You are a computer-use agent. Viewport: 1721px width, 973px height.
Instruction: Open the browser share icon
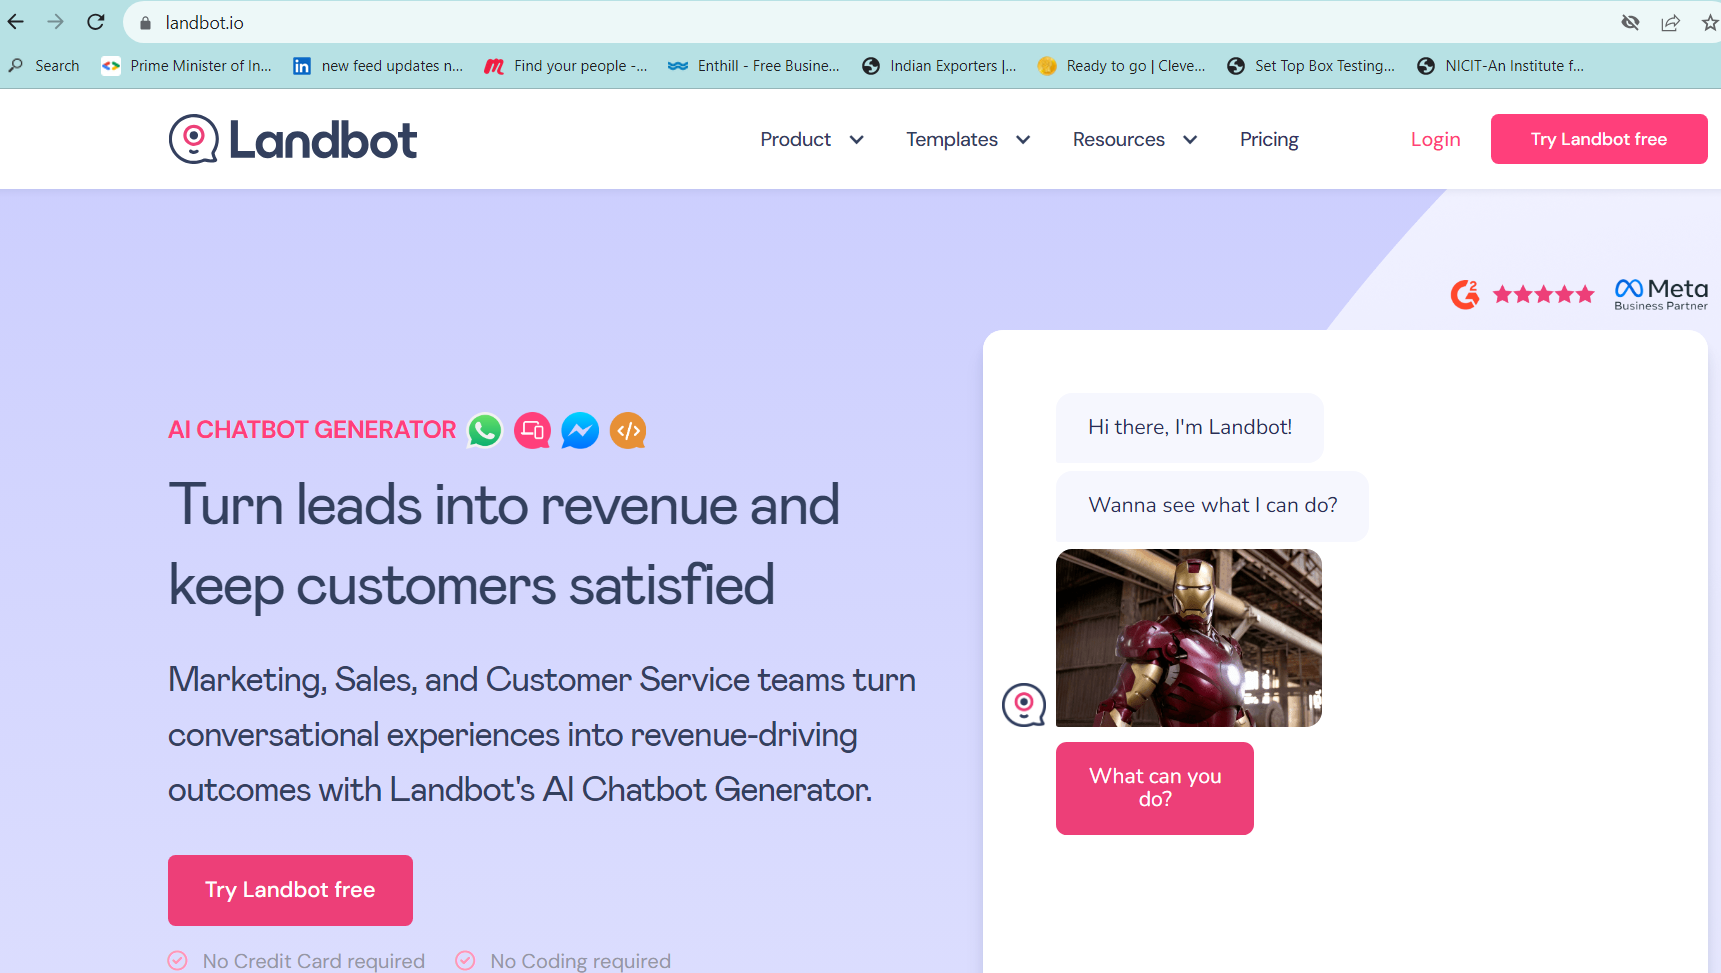coord(1670,23)
